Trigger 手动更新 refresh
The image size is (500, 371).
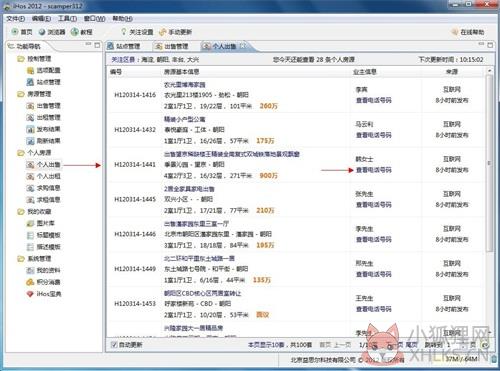click(176, 32)
